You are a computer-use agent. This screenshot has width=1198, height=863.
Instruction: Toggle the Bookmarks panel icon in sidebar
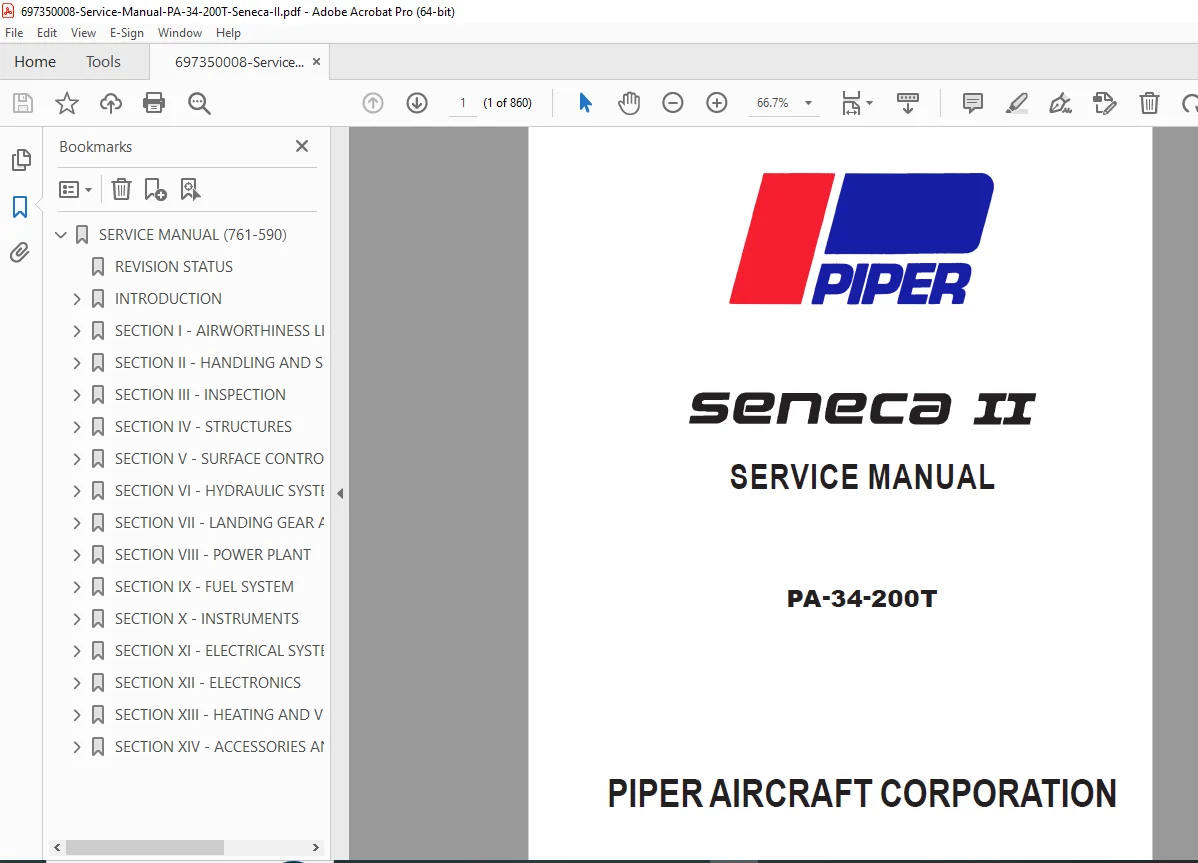pyautogui.click(x=20, y=206)
